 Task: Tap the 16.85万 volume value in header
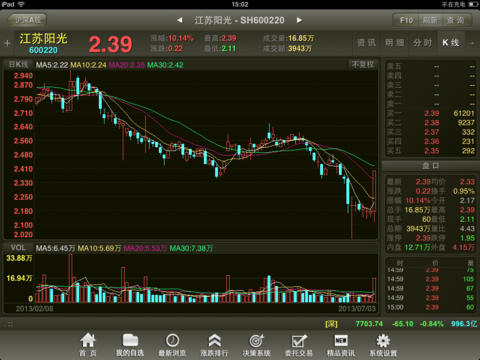301,38
